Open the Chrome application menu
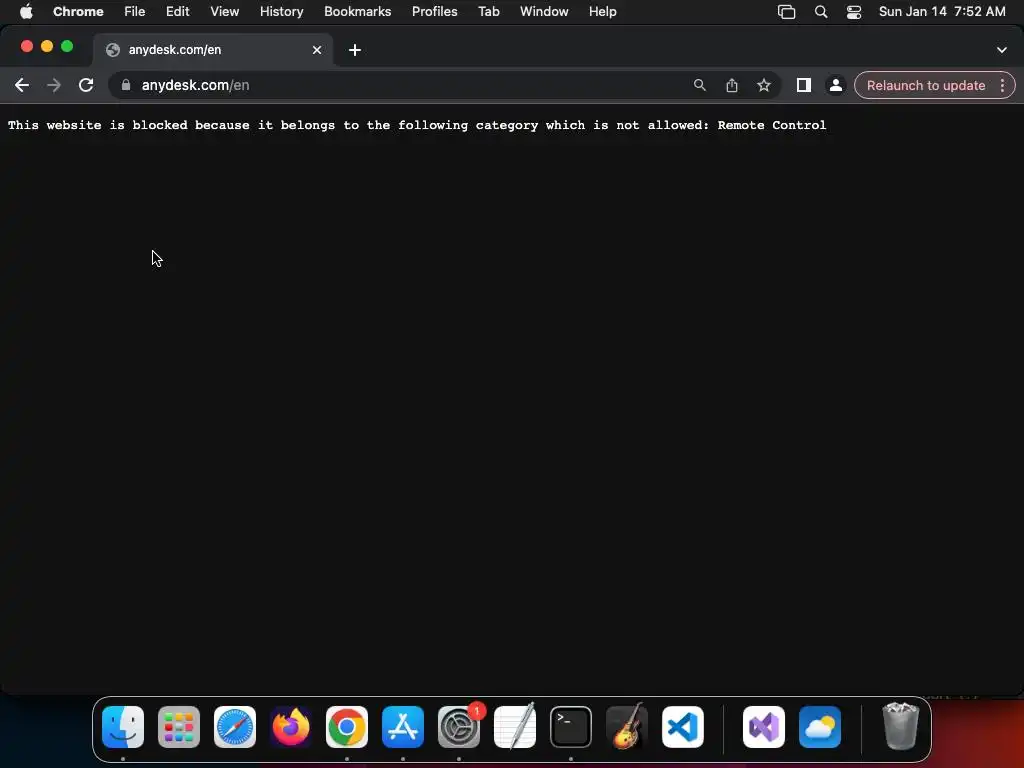Screen dimensions: 1024x768 tap(78, 11)
